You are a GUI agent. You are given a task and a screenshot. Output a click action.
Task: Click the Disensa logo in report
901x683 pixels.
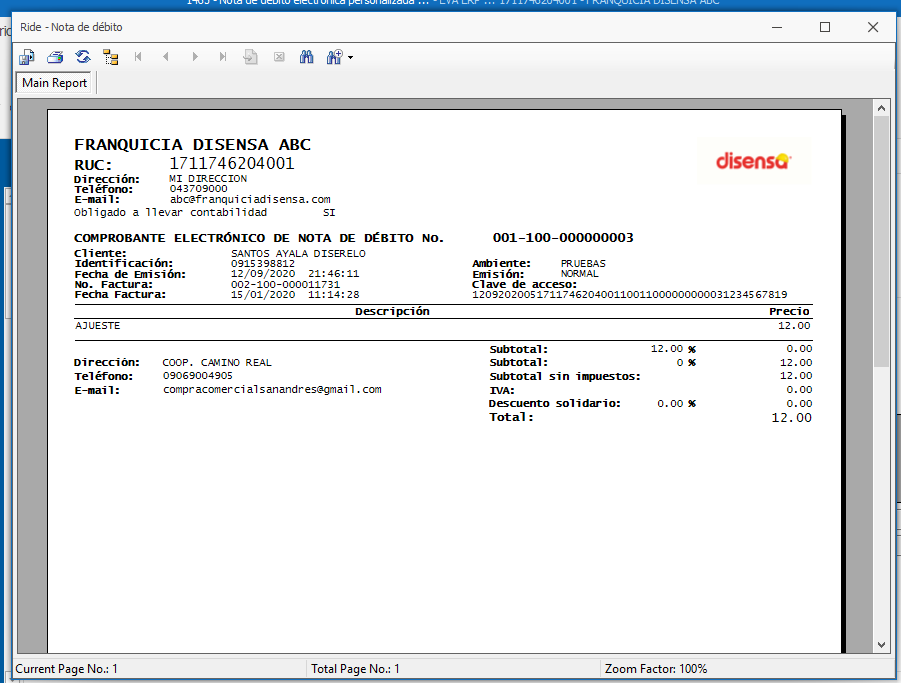(x=753, y=160)
